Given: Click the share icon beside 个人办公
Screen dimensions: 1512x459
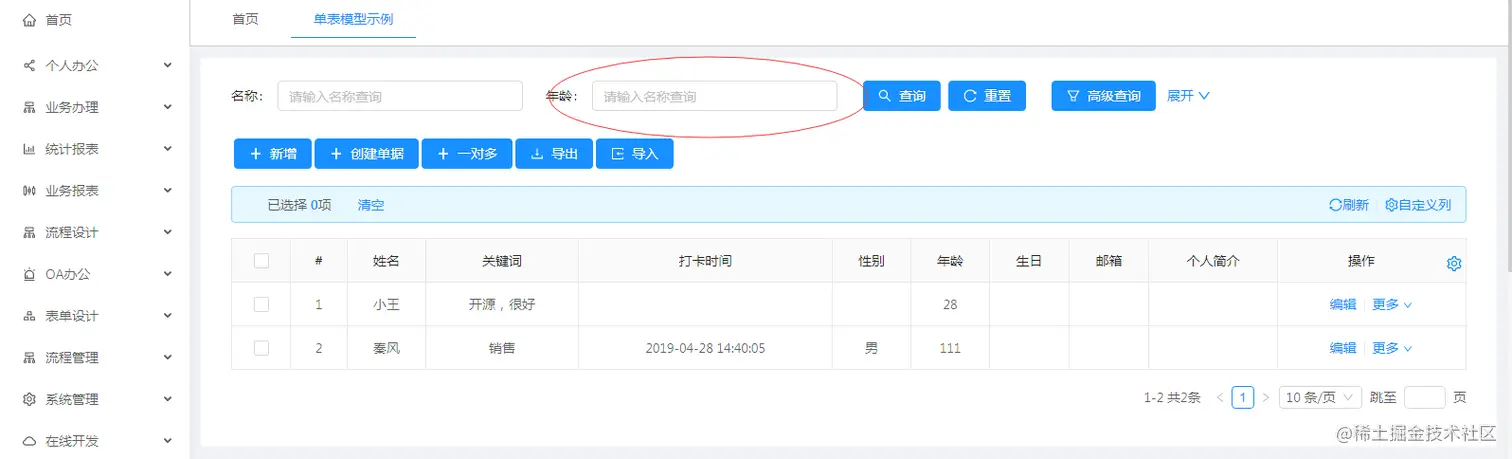Looking at the screenshot, I should coord(29,66).
